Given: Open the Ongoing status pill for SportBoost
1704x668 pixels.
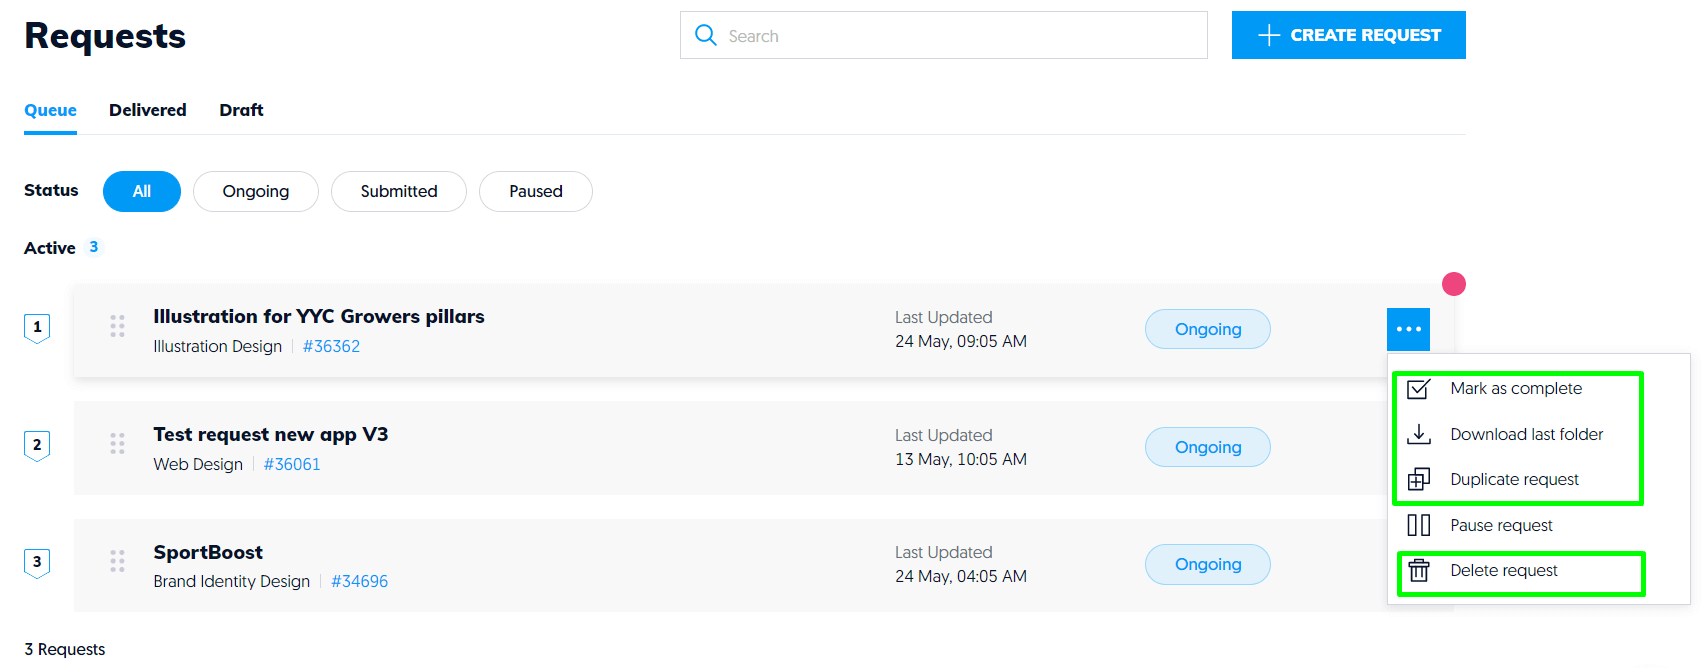Looking at the screenshot, I should click(1207, 564).
